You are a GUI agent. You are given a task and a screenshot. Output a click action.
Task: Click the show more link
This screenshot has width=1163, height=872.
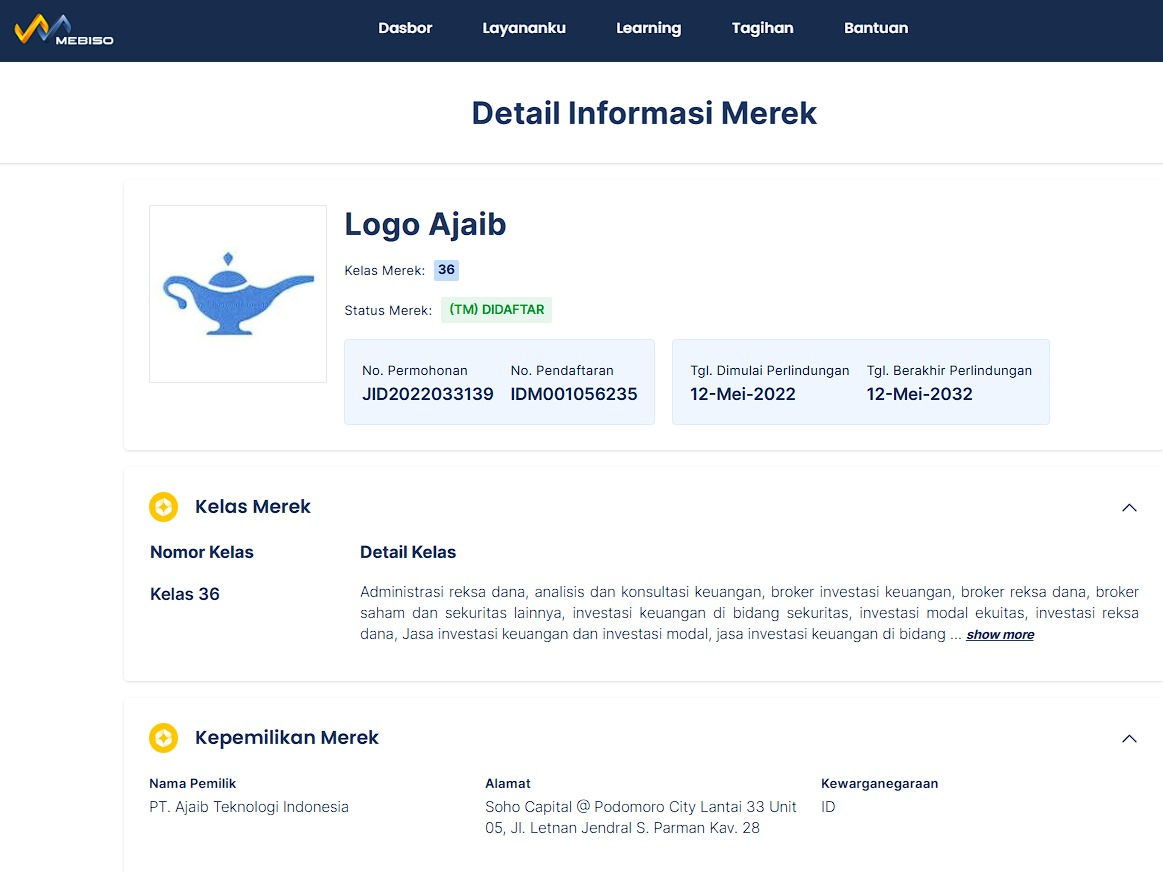pyautogui.click(x=1000, y=635)
